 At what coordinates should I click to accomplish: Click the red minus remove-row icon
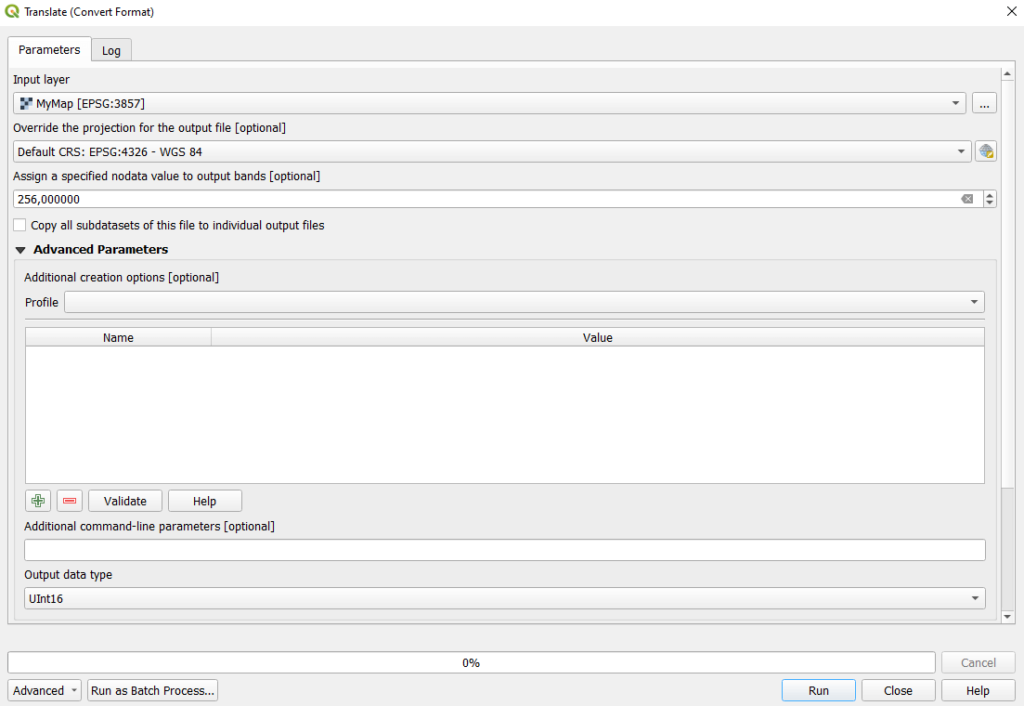69,501
